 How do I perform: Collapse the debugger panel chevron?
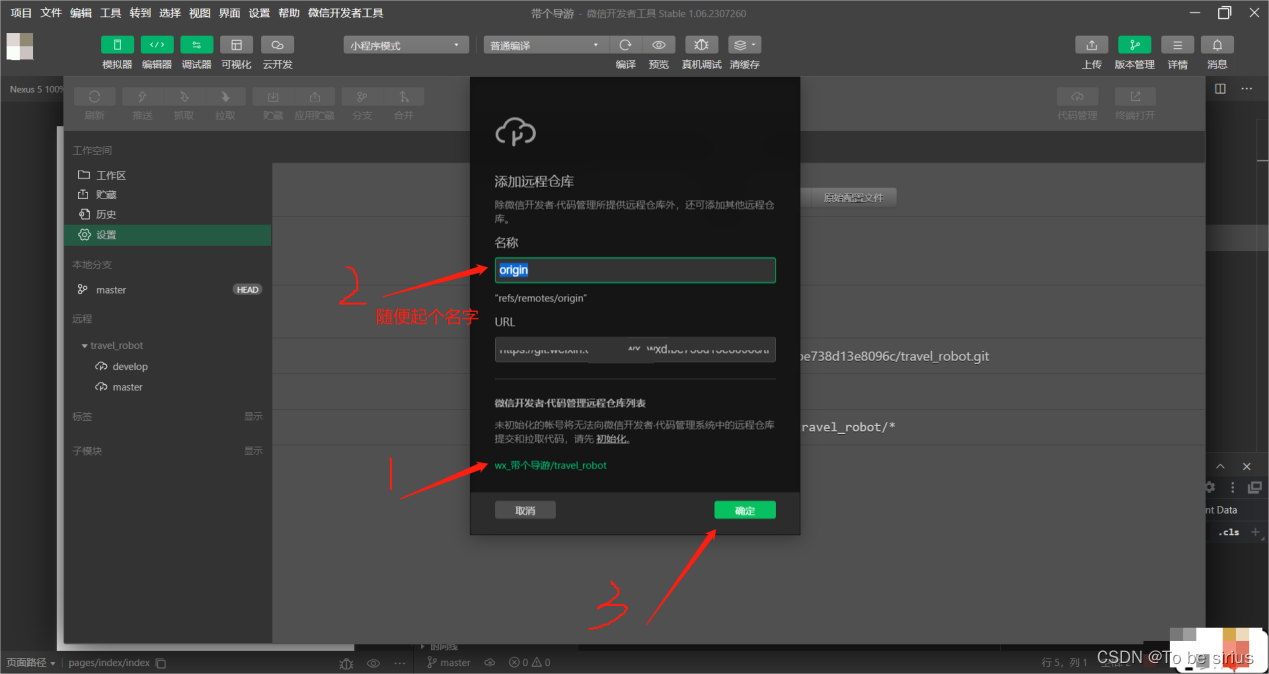coord(1220,467)
